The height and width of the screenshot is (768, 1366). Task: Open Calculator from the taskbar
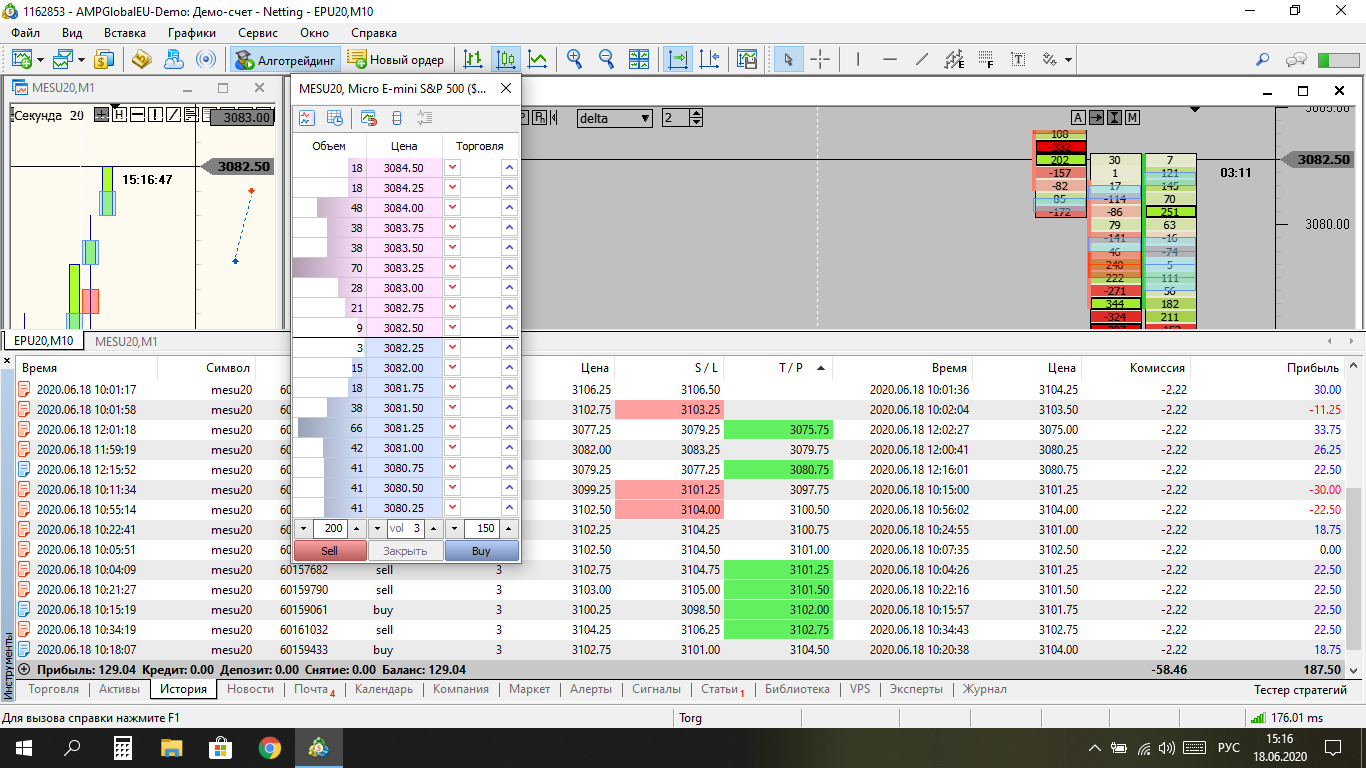coord(124,747)
